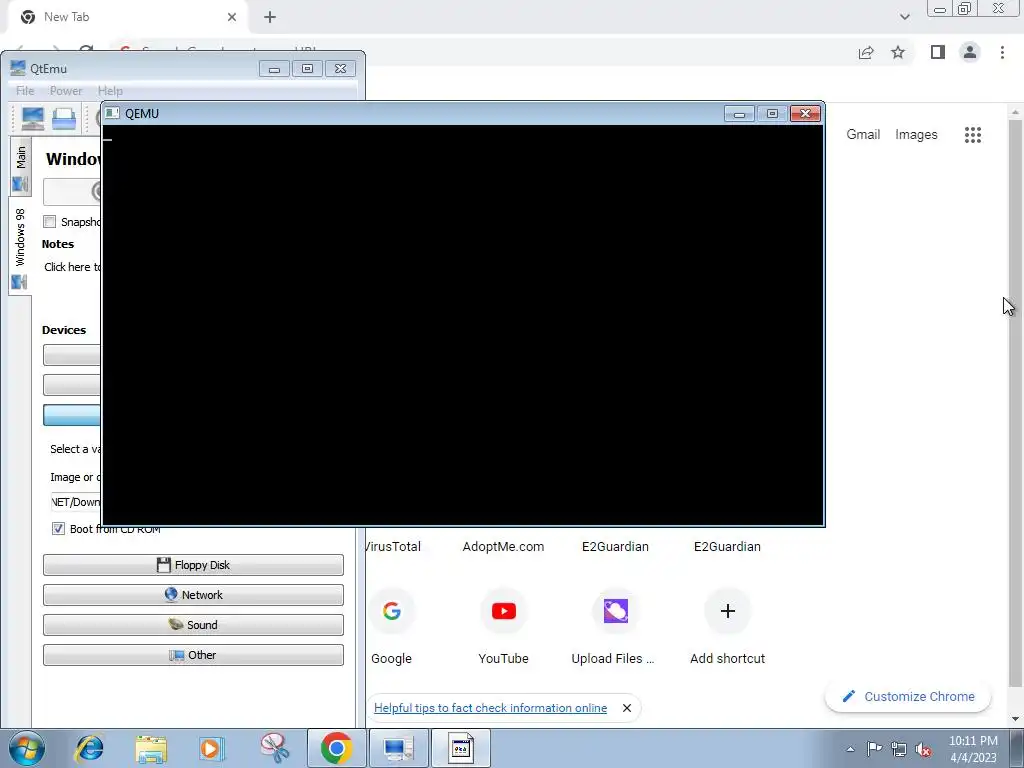Dismiss the fact check tip with X
This screenshot has height=768, width=1024.
pos(627,708)
